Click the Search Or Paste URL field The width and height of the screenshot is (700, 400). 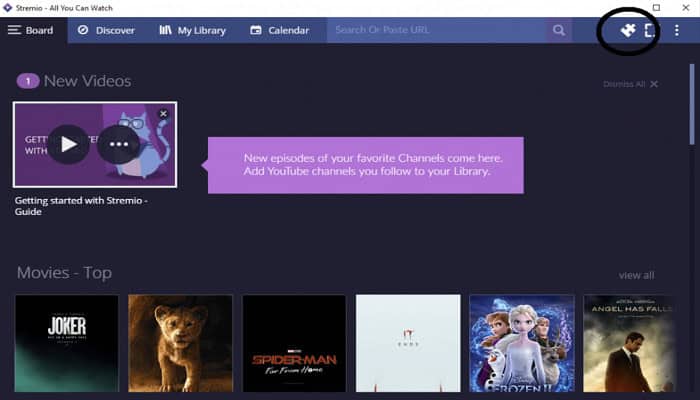436,30
